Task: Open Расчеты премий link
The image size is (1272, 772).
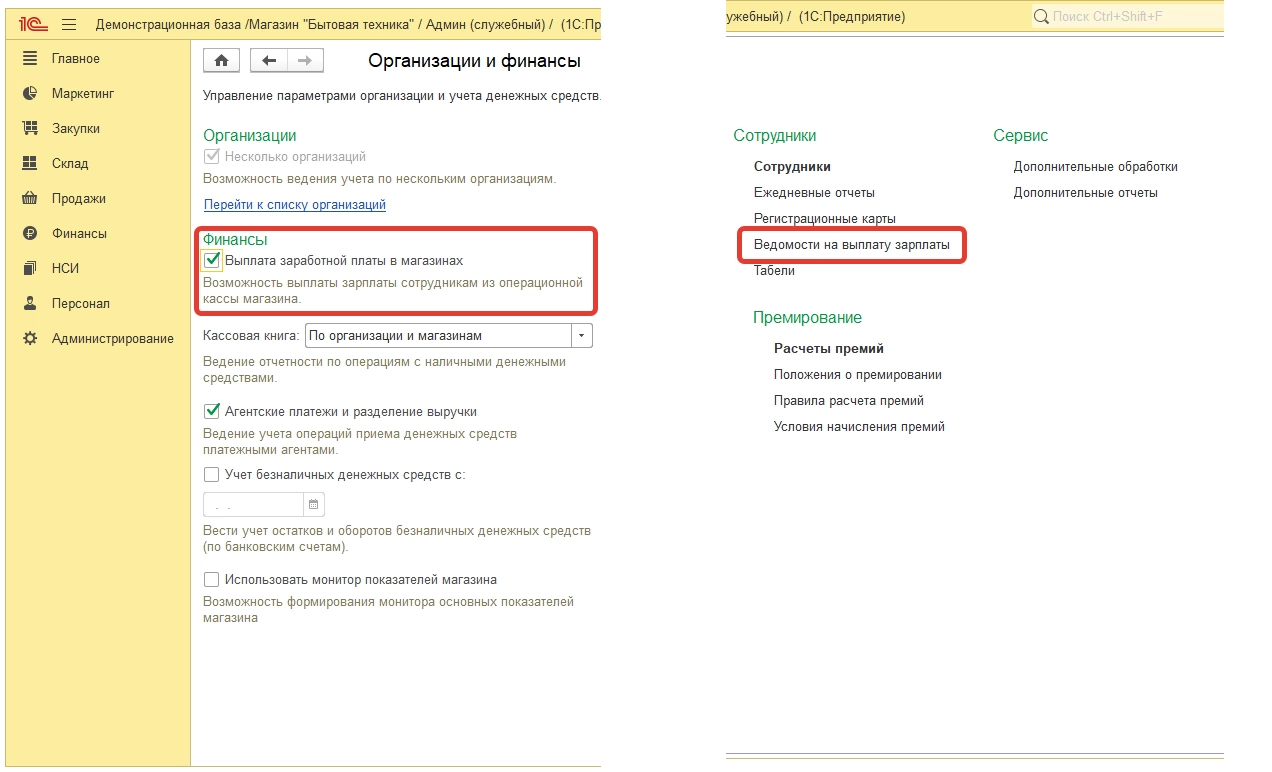Action: (829, 349)
